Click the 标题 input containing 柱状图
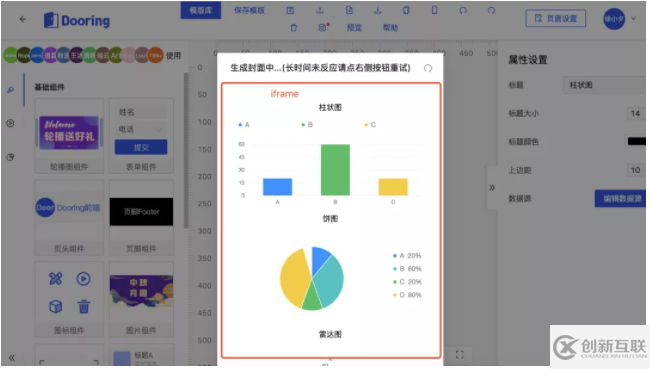Image resolution: width=650 pixels, height=369 pixels. pyautogui.click(x=605, y=85)
